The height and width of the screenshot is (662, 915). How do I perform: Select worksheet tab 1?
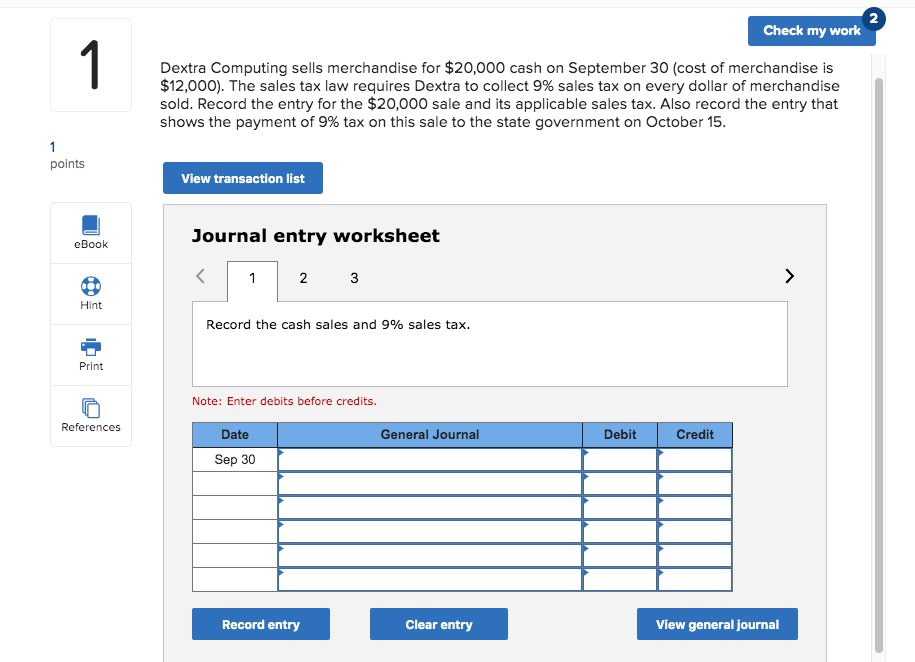pos(252,278)
